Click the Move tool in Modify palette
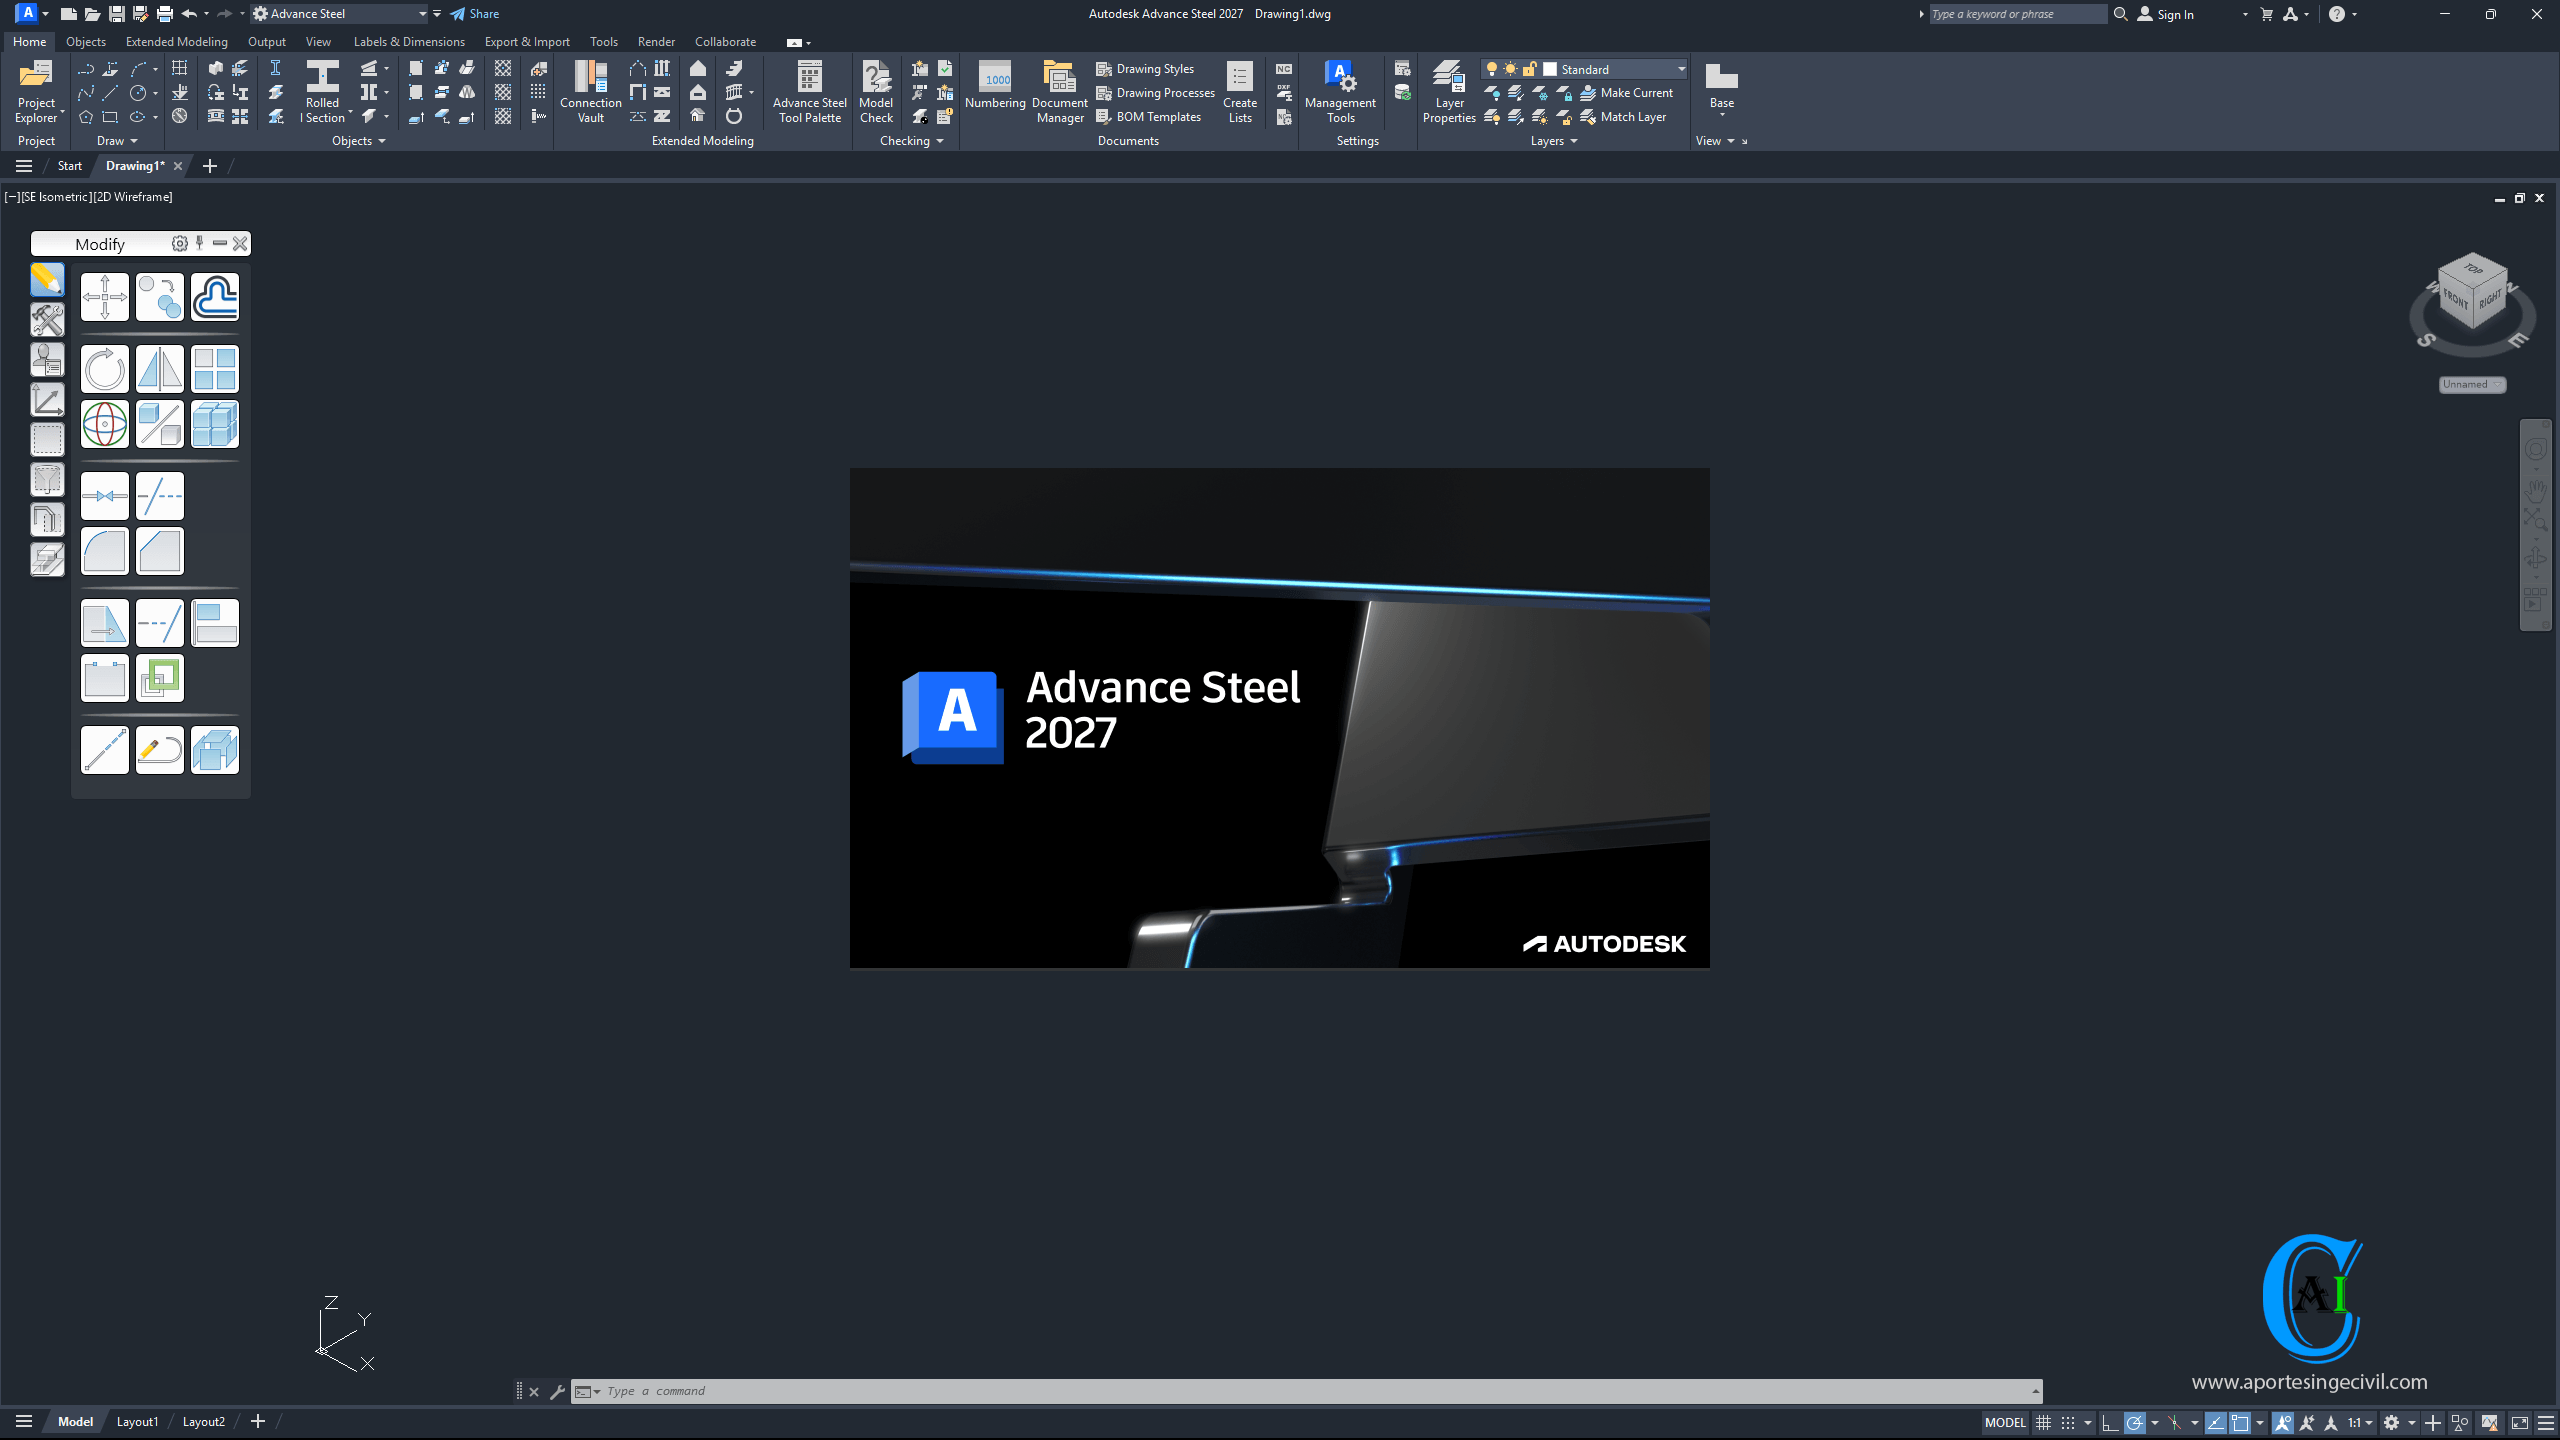The height and width of the screenshot is (1440, 2560). (105, 297)
